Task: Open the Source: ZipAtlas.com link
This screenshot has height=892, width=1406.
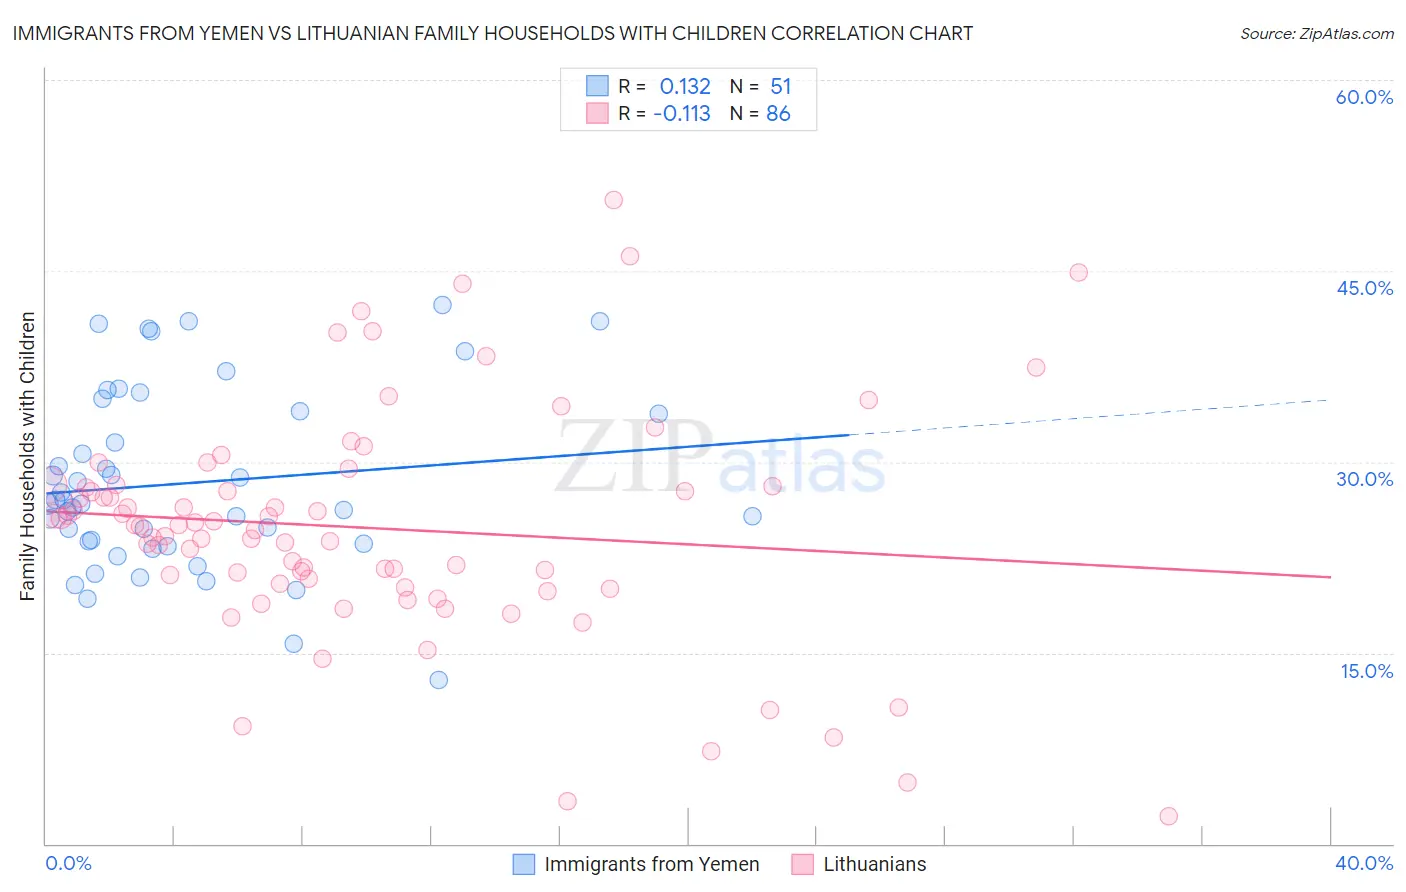Action: click(x=1317, y=33)
